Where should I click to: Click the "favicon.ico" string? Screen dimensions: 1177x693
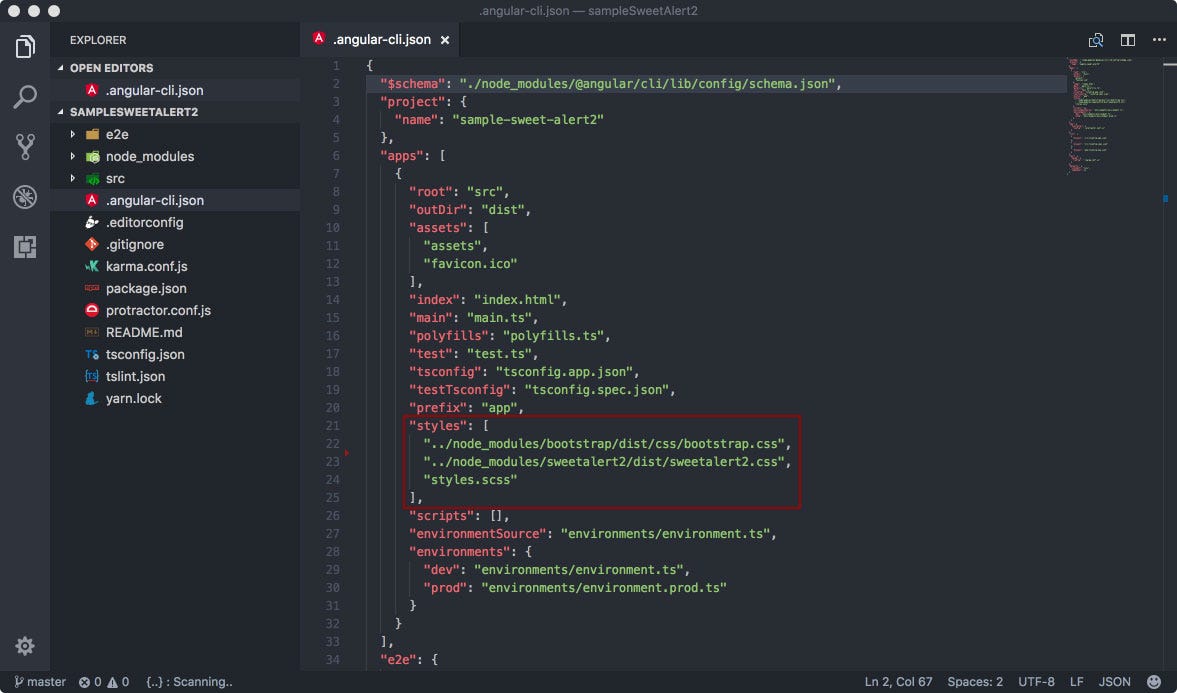tap(471, 264)
